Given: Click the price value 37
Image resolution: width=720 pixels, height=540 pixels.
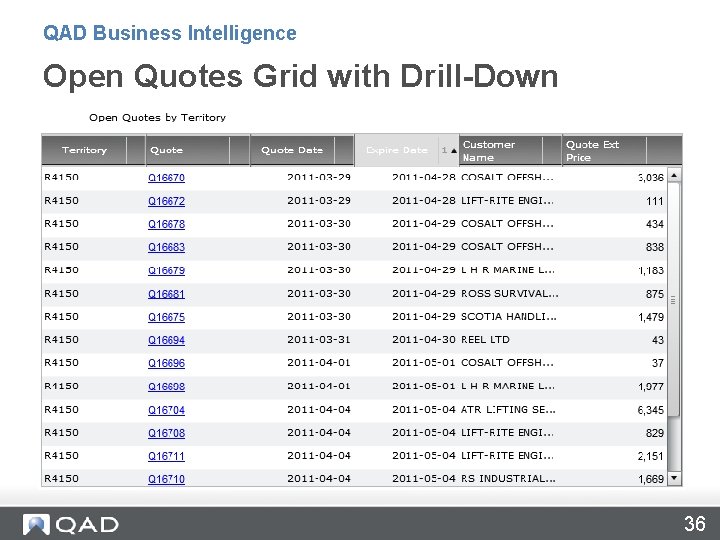Looking at the screenshot, I should [x=658, y=363].
